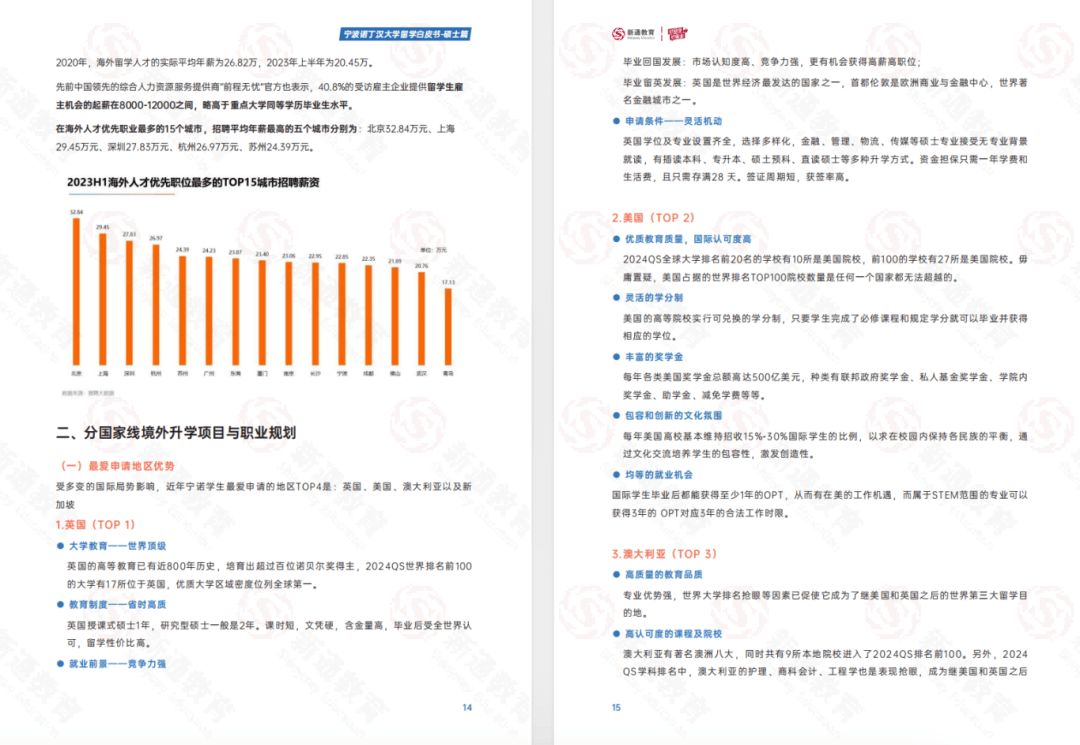Click heading 1.英国（TOP 1）

[x=95, y=525]
